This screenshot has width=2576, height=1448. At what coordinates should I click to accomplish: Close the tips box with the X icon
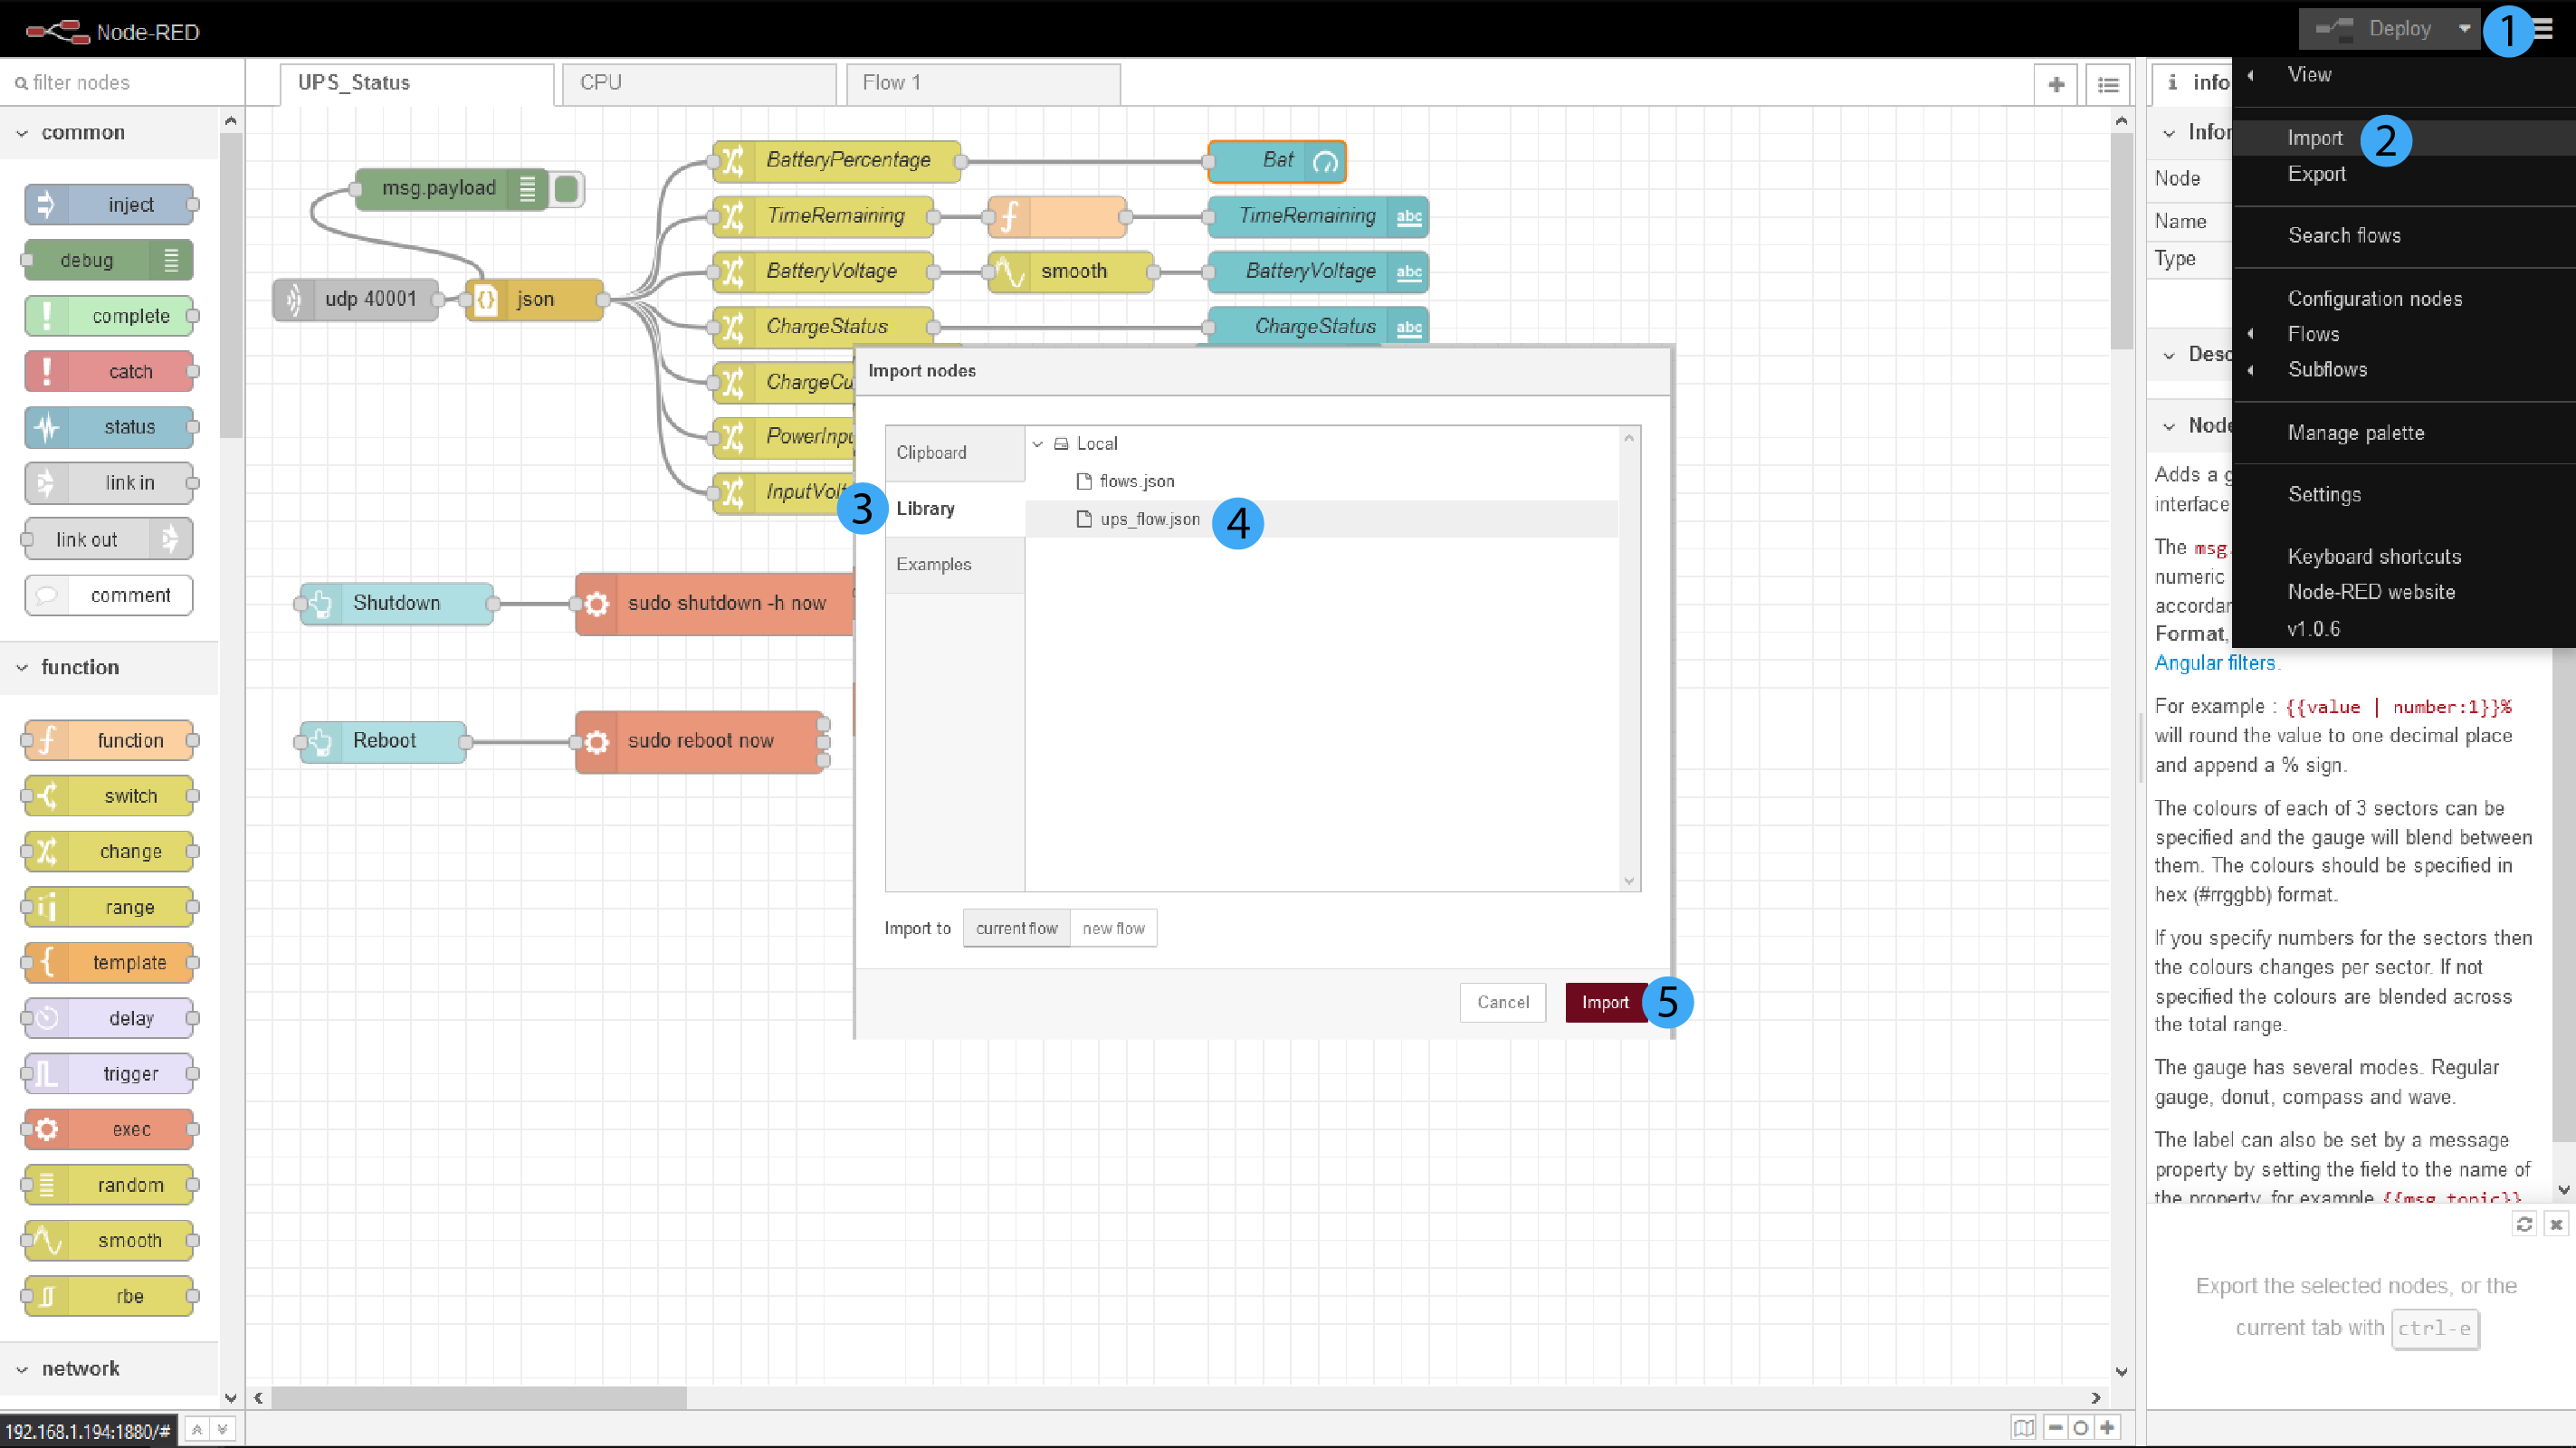click(x=2556, y=1224)
